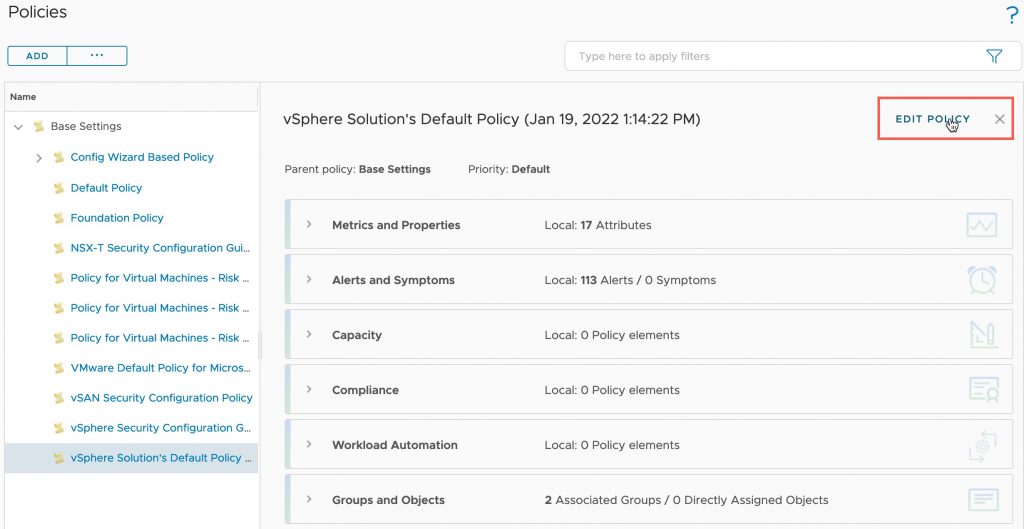The image size is (1024, 529).
Task: Click the Metrics and Properties chart icon
Action: 982,225
